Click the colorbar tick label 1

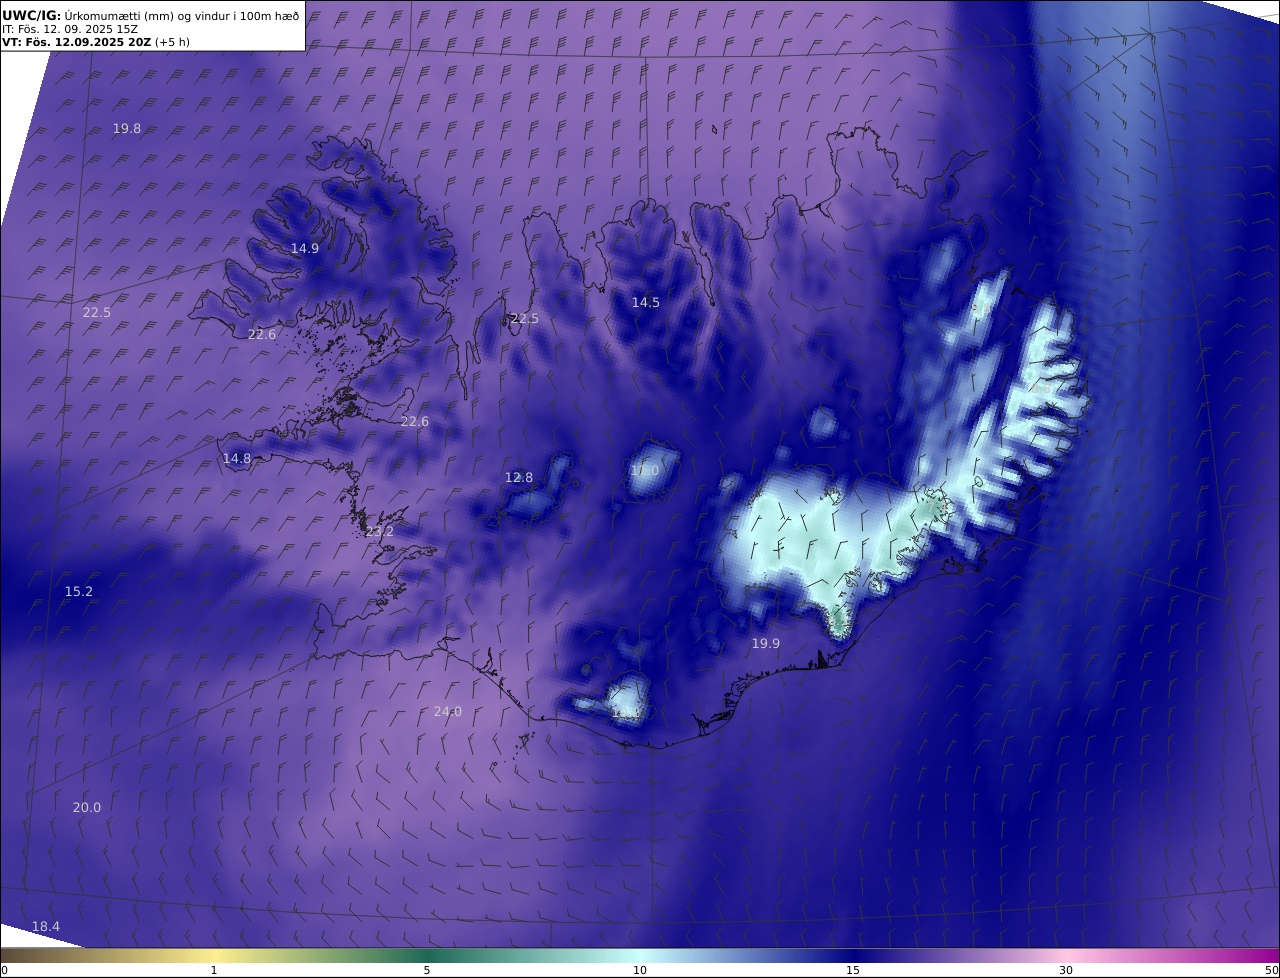[x=214, y=970]
